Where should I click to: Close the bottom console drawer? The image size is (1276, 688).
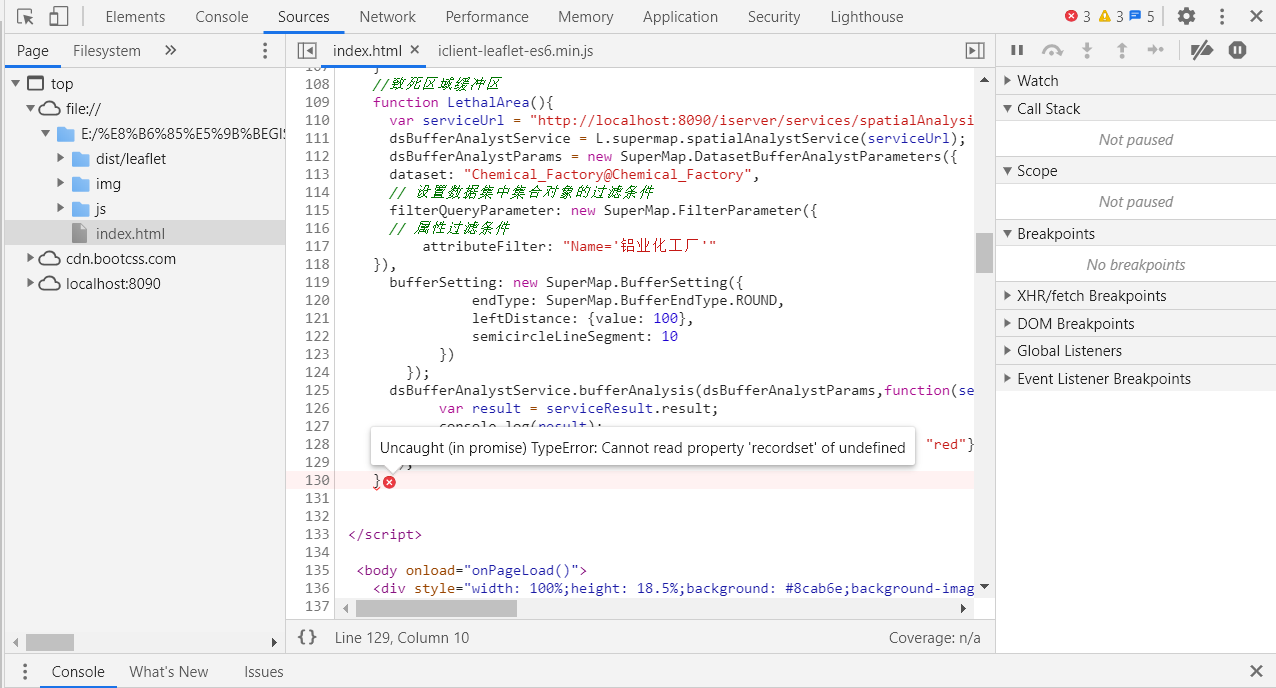[1256, 672]
